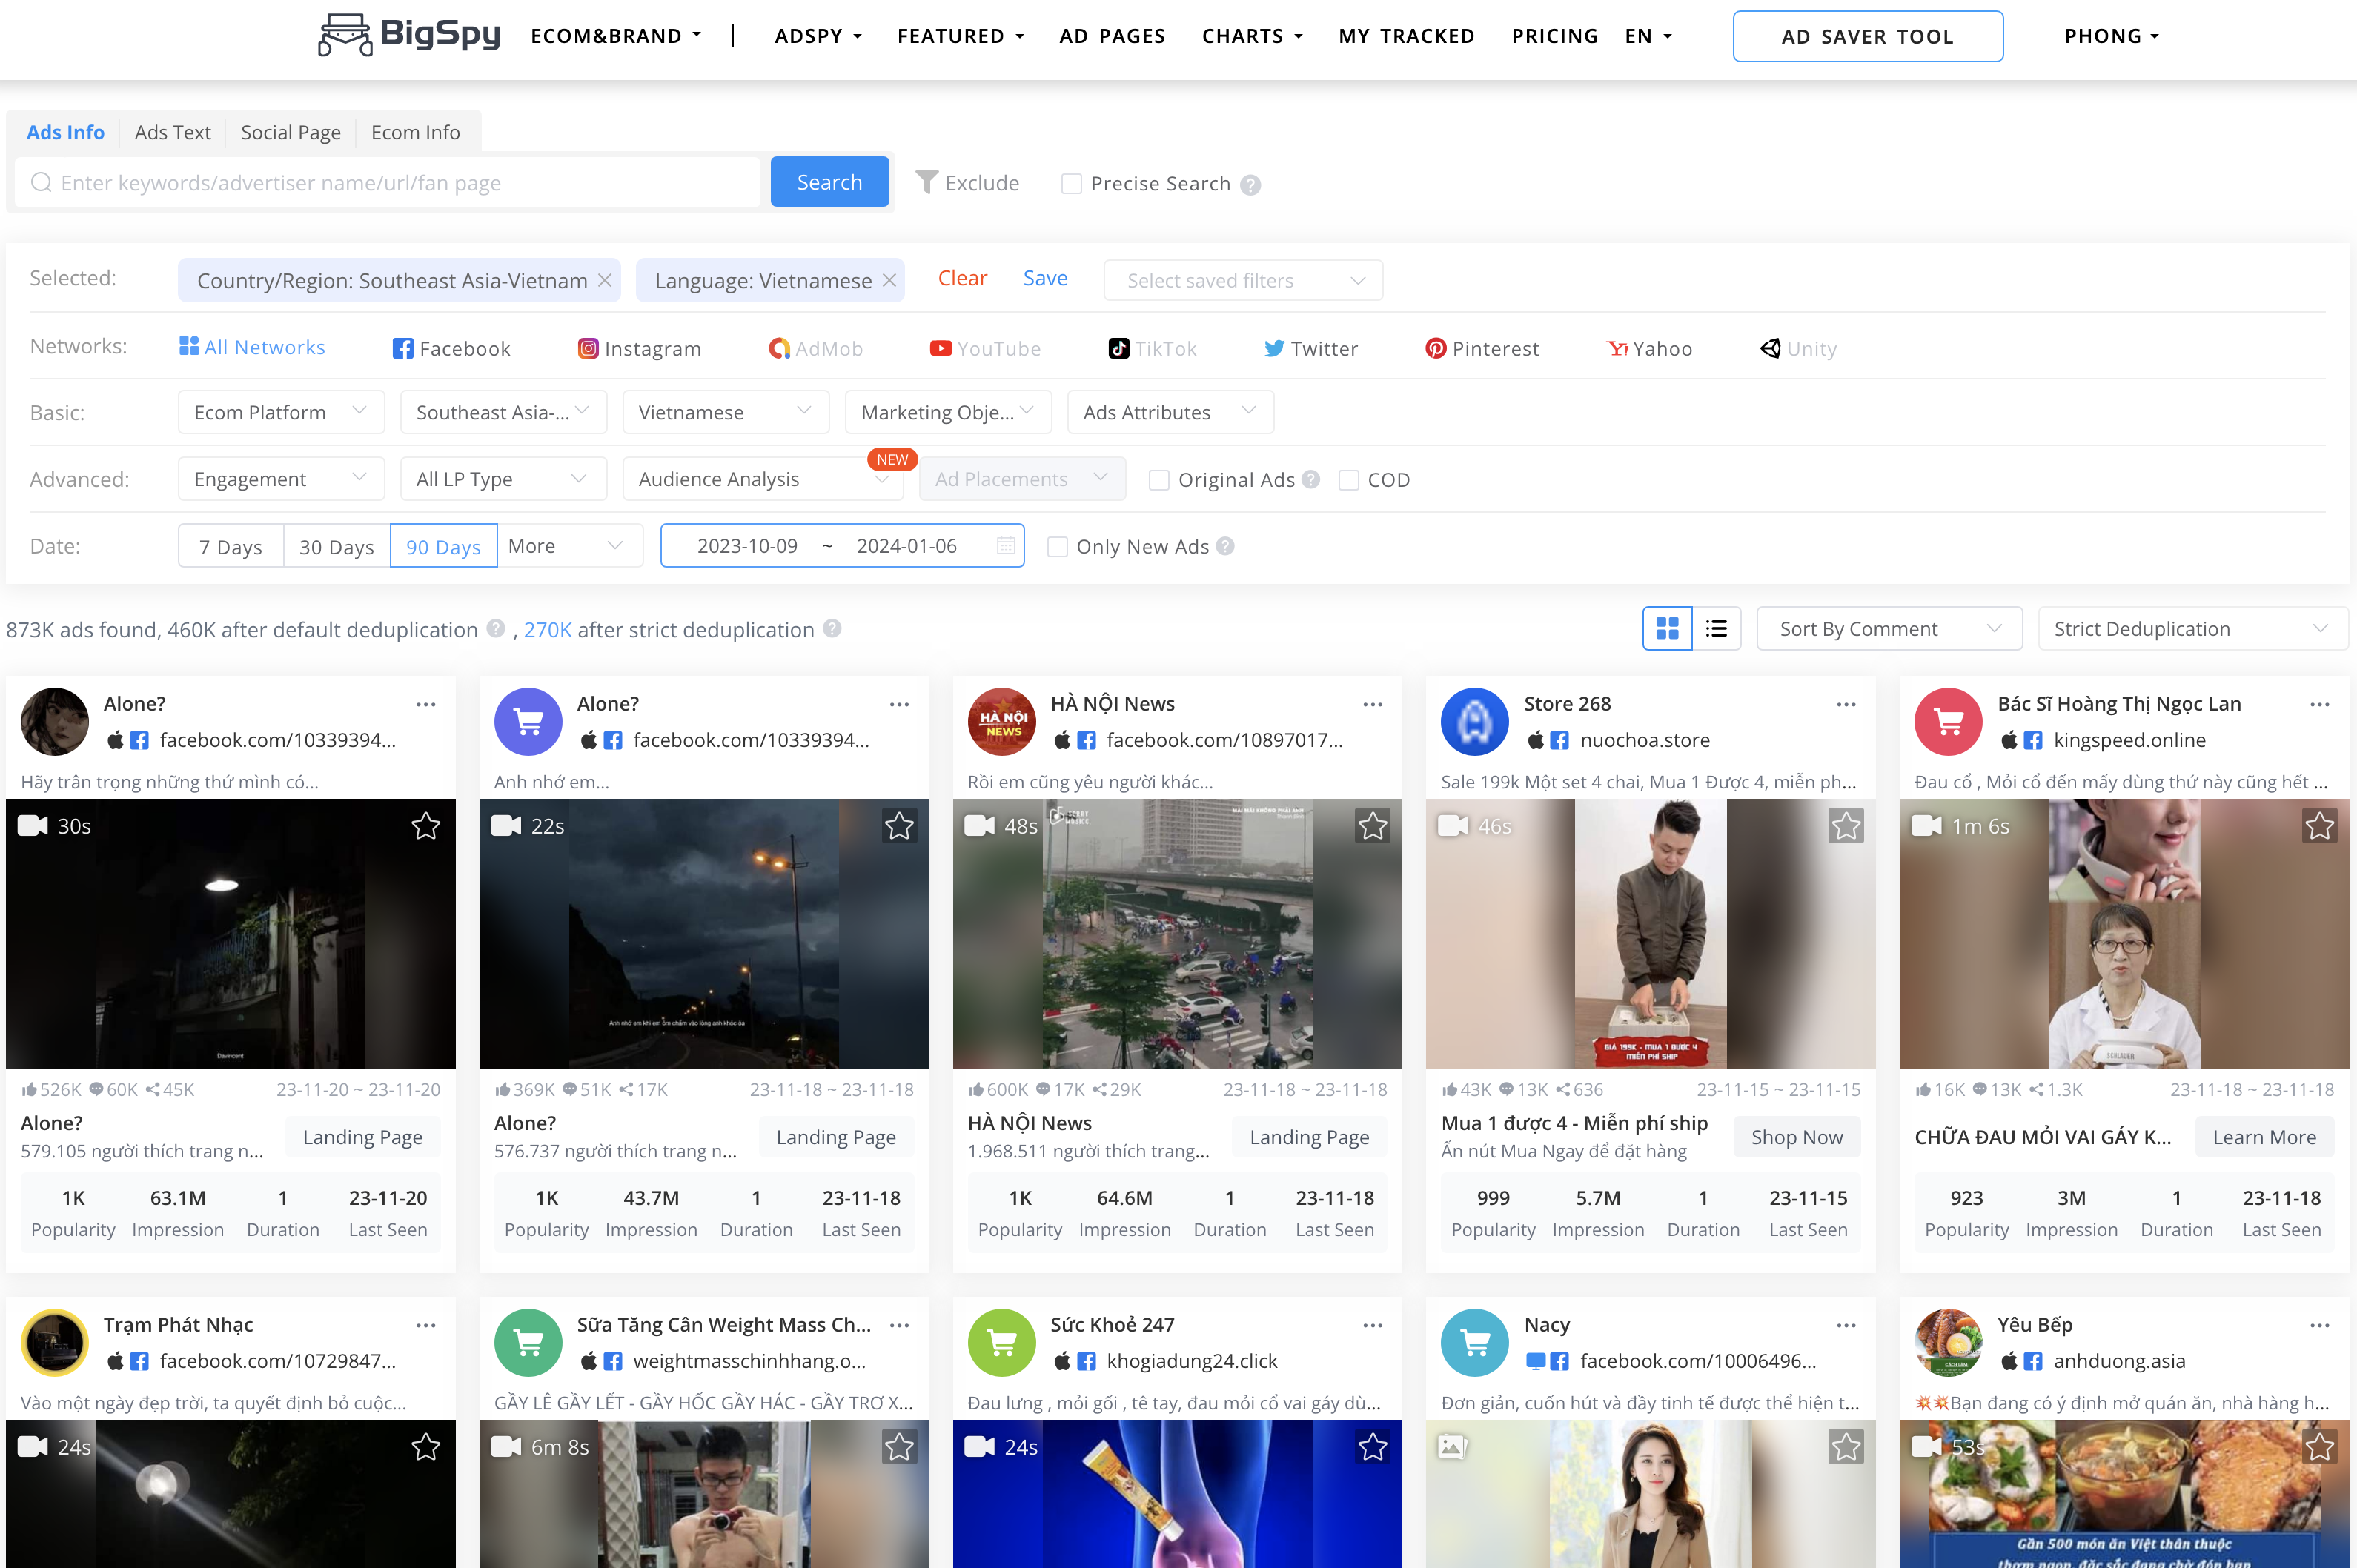Expand the Ecom Platform dropdown
Viewport: 2357px width, 1568px height.
point(281,412)
